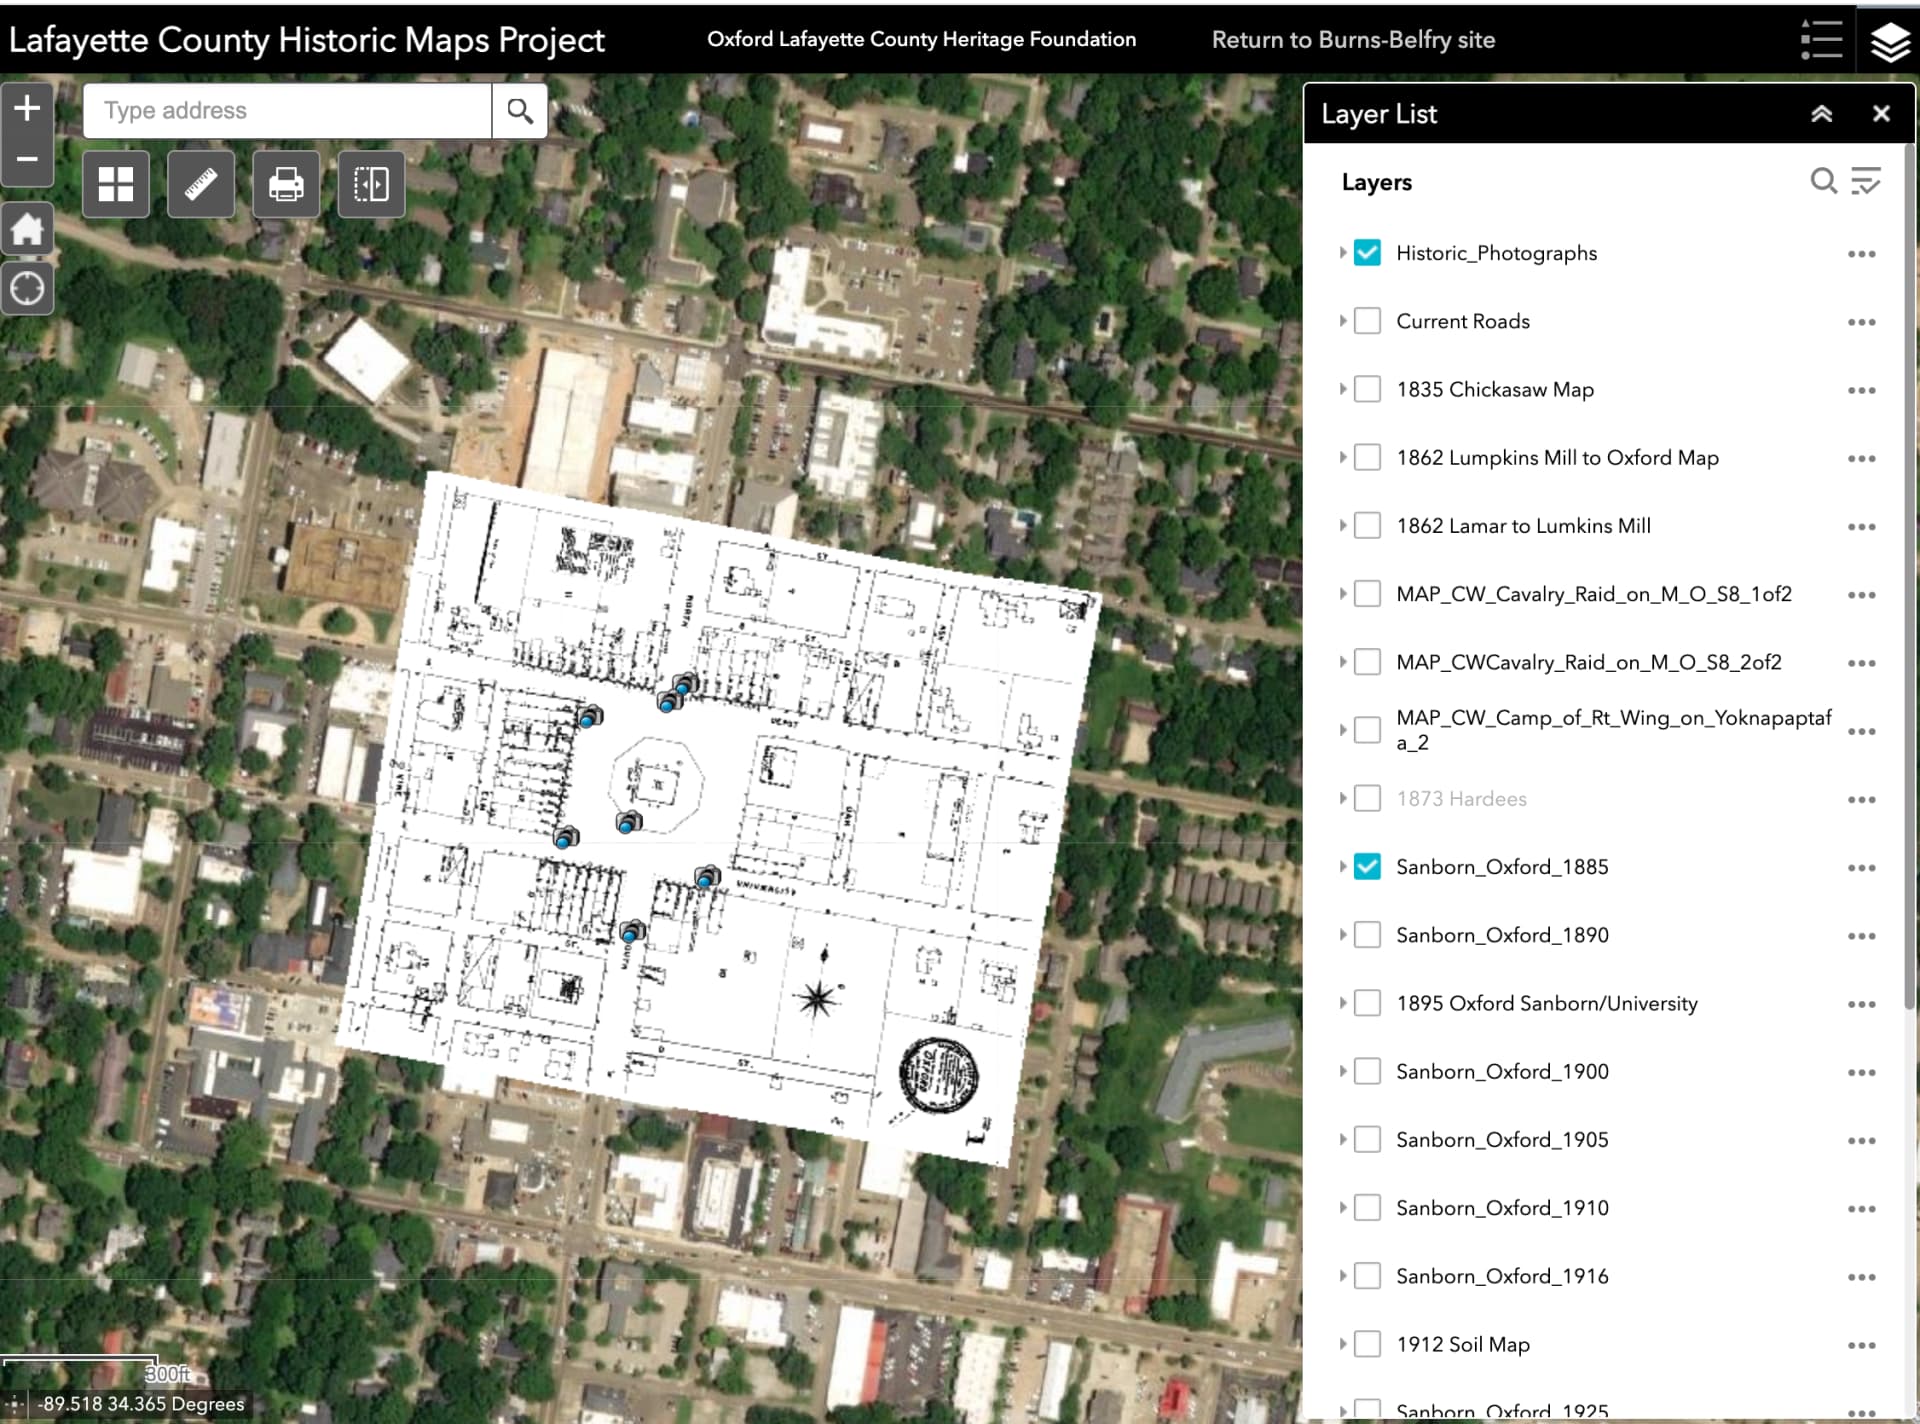The width and height of the screenshot is (1920, 1424).
Task: Disable the Sanborn_Oxford_1885 layer
Action: [x=1367, y=867]
